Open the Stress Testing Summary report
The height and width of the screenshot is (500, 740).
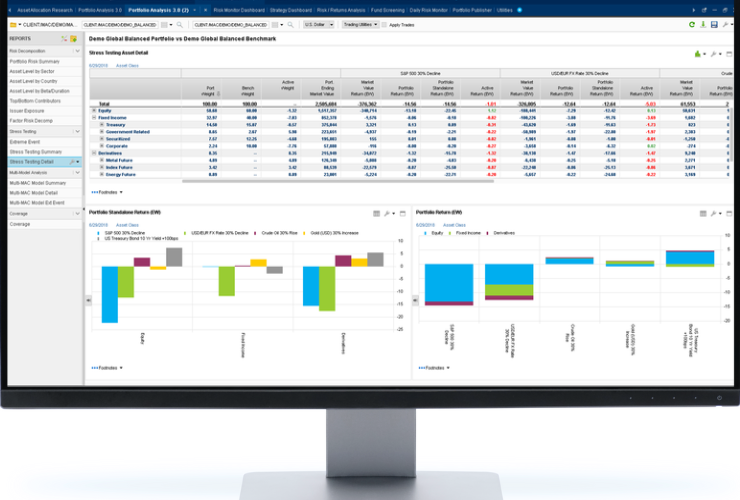tap(37, 151)
